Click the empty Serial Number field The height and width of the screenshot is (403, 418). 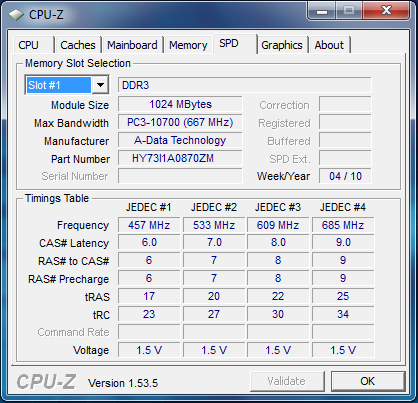[180, 176]
